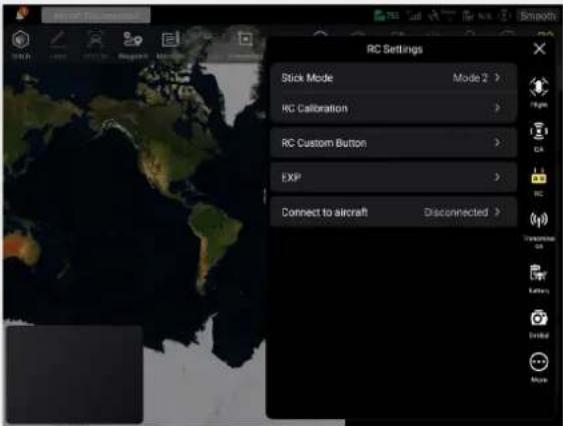Click the grey status banner at top
This screenshot has width=563, height=426.
(x=96, y=15)
